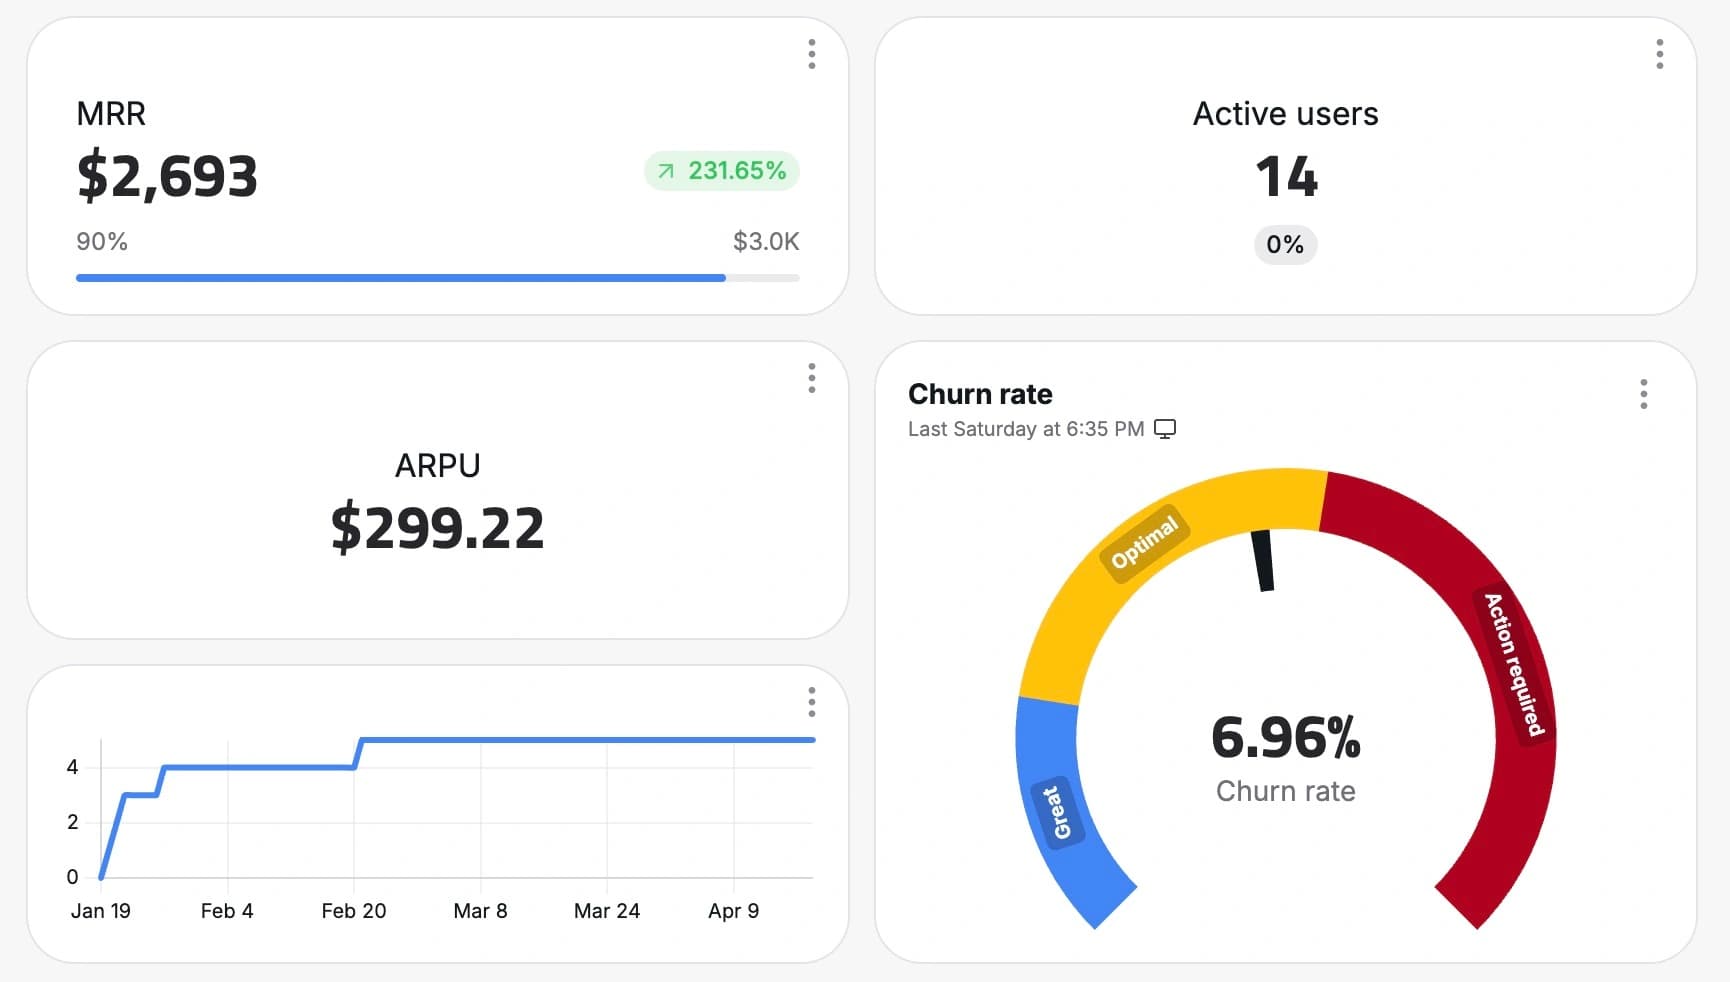Screen dimensions: 1730x982
Task: Toggle the 0% change badge under Active users
Action: coord(1285,244)
